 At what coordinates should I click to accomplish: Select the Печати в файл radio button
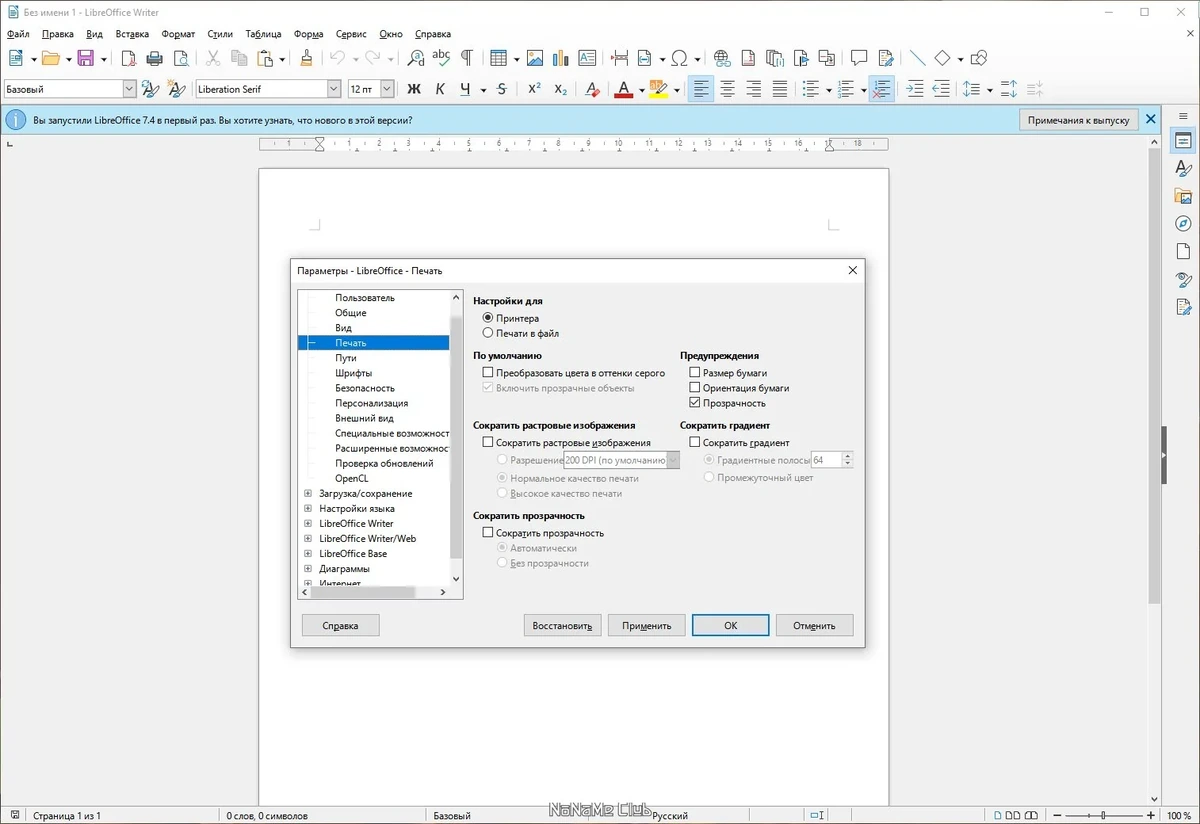click(x=488, y=333)
